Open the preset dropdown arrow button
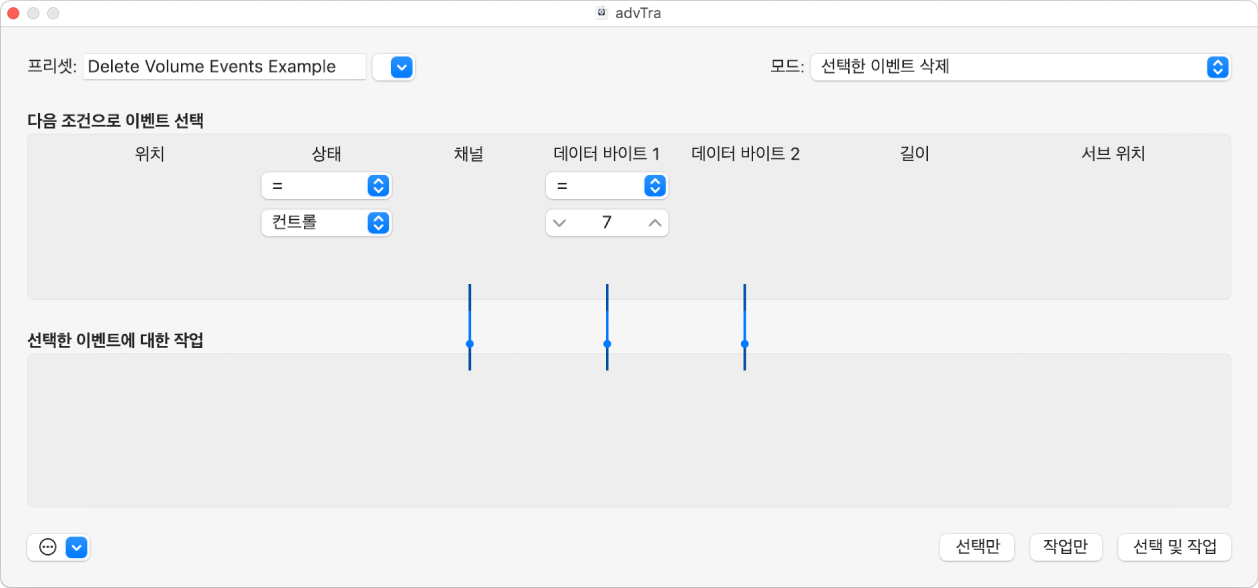1258x588 pixels. [401, 67]
